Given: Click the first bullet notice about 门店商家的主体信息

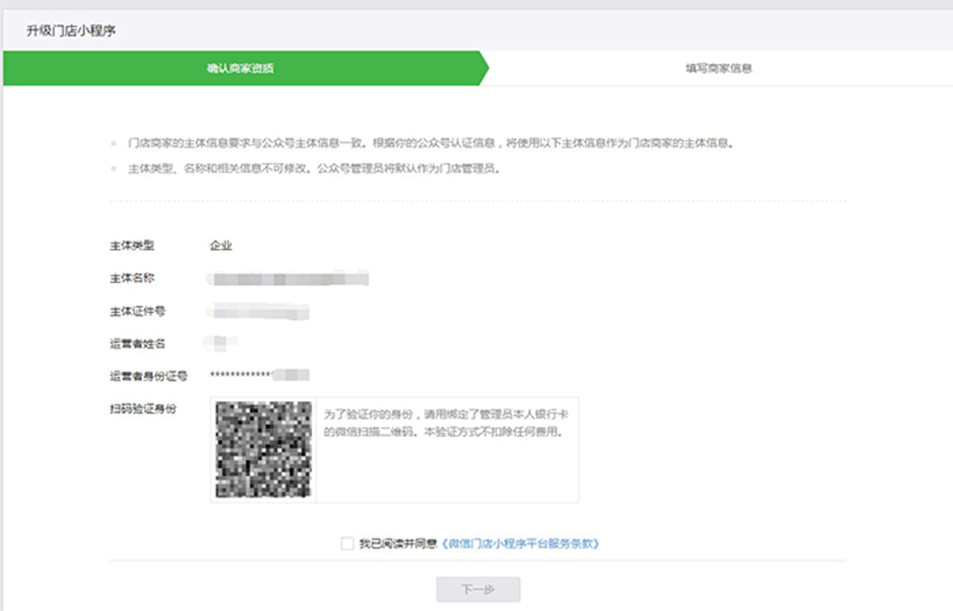Looking at the screenshot, I should click(430, 143).
